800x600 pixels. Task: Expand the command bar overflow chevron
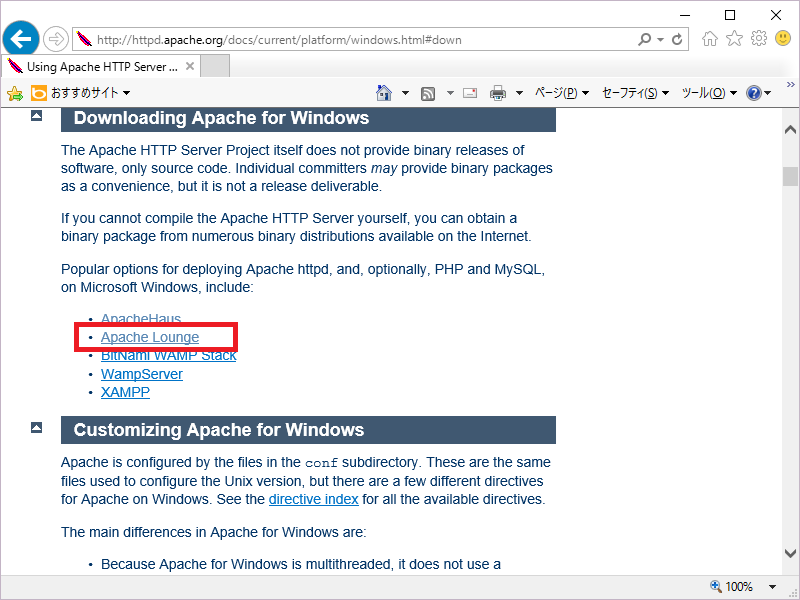(x=790, y=84)
